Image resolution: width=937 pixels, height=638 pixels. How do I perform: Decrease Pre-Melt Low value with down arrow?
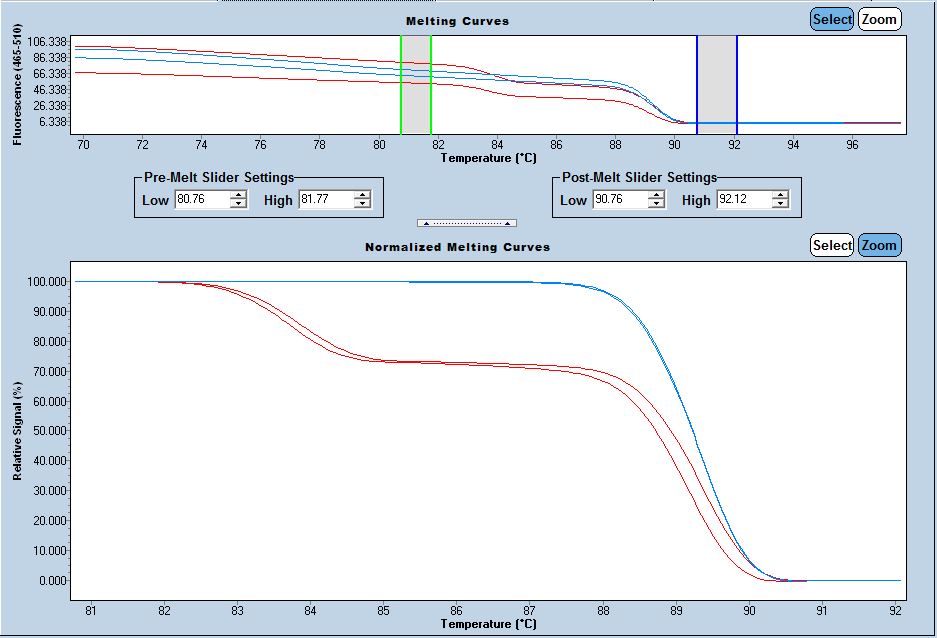[x=238, y=204]
